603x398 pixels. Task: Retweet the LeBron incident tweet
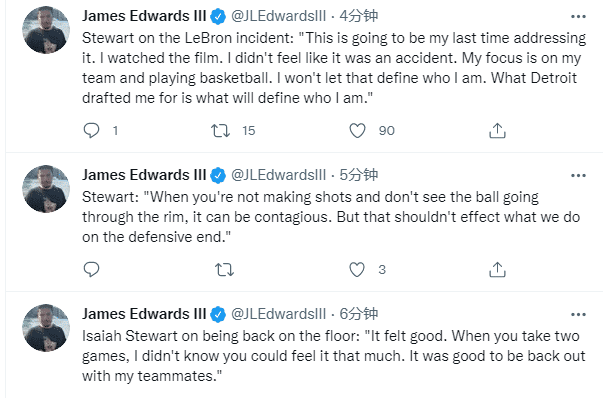pos(221,131)
